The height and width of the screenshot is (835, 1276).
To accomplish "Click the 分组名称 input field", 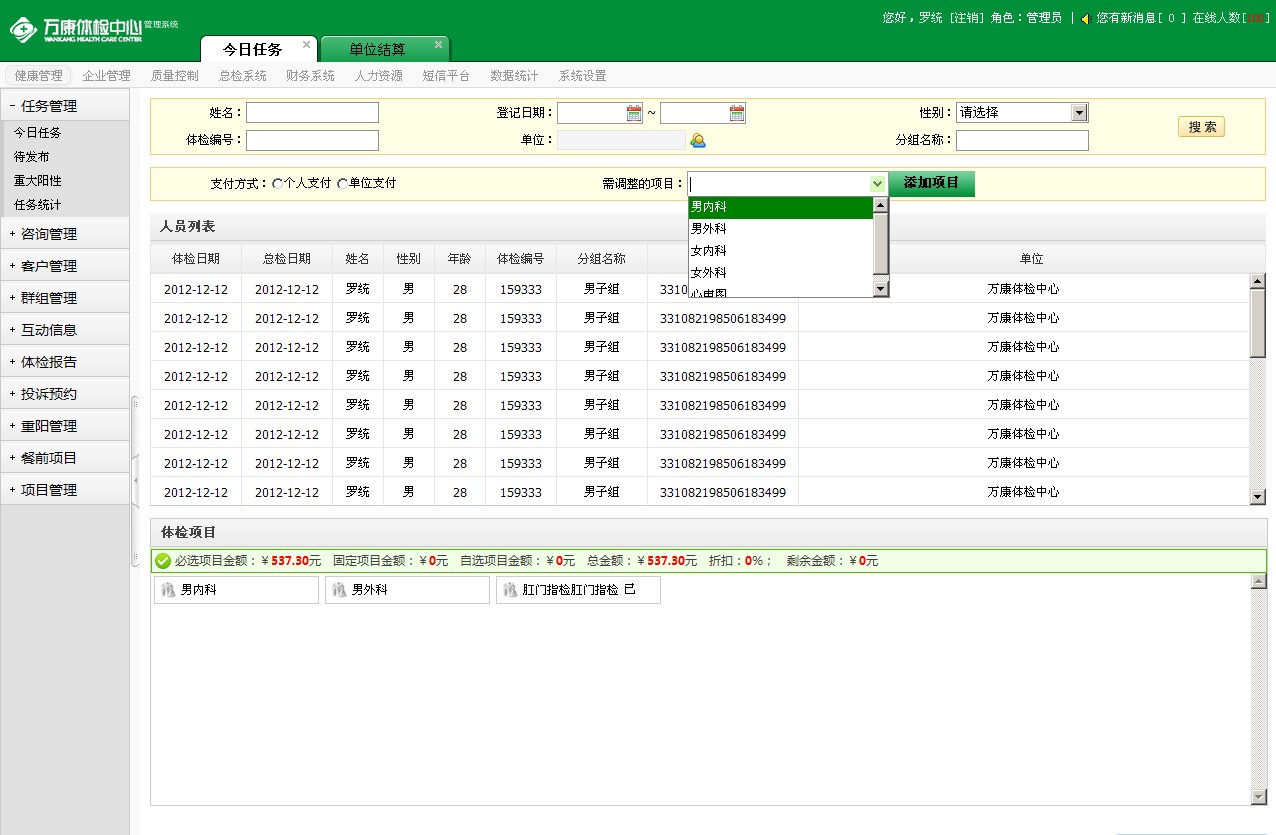I will pos(1022,140).
